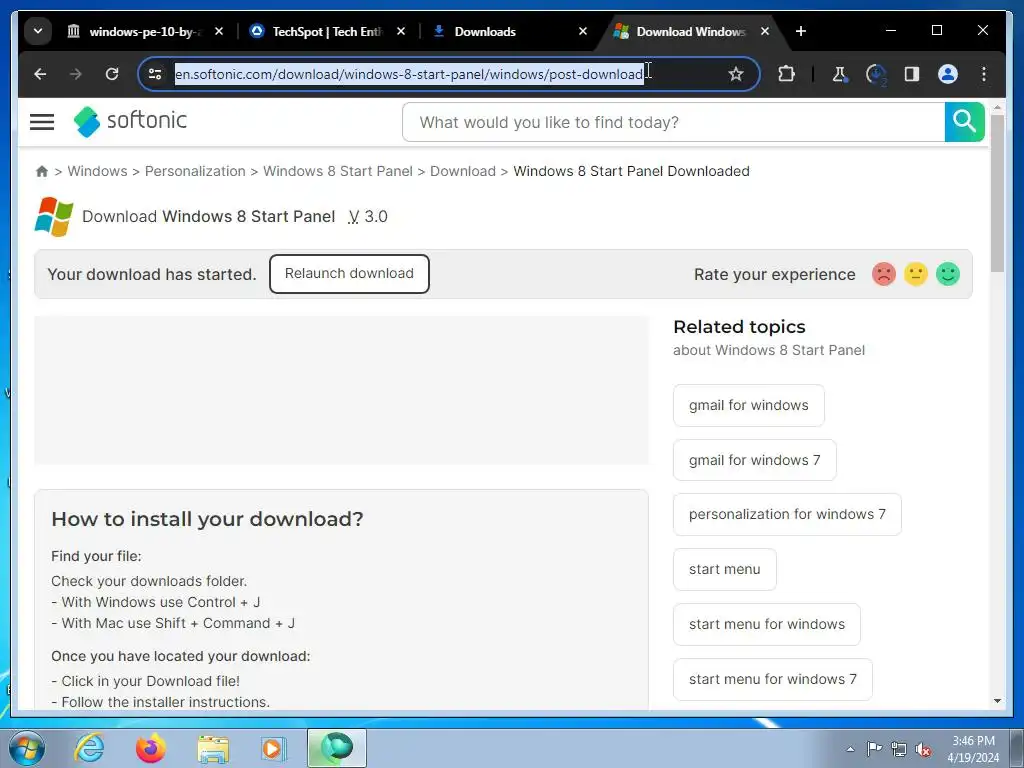Toggle the browser side panel
This screenshot has height=768, width=1024.
coord(912,74)
